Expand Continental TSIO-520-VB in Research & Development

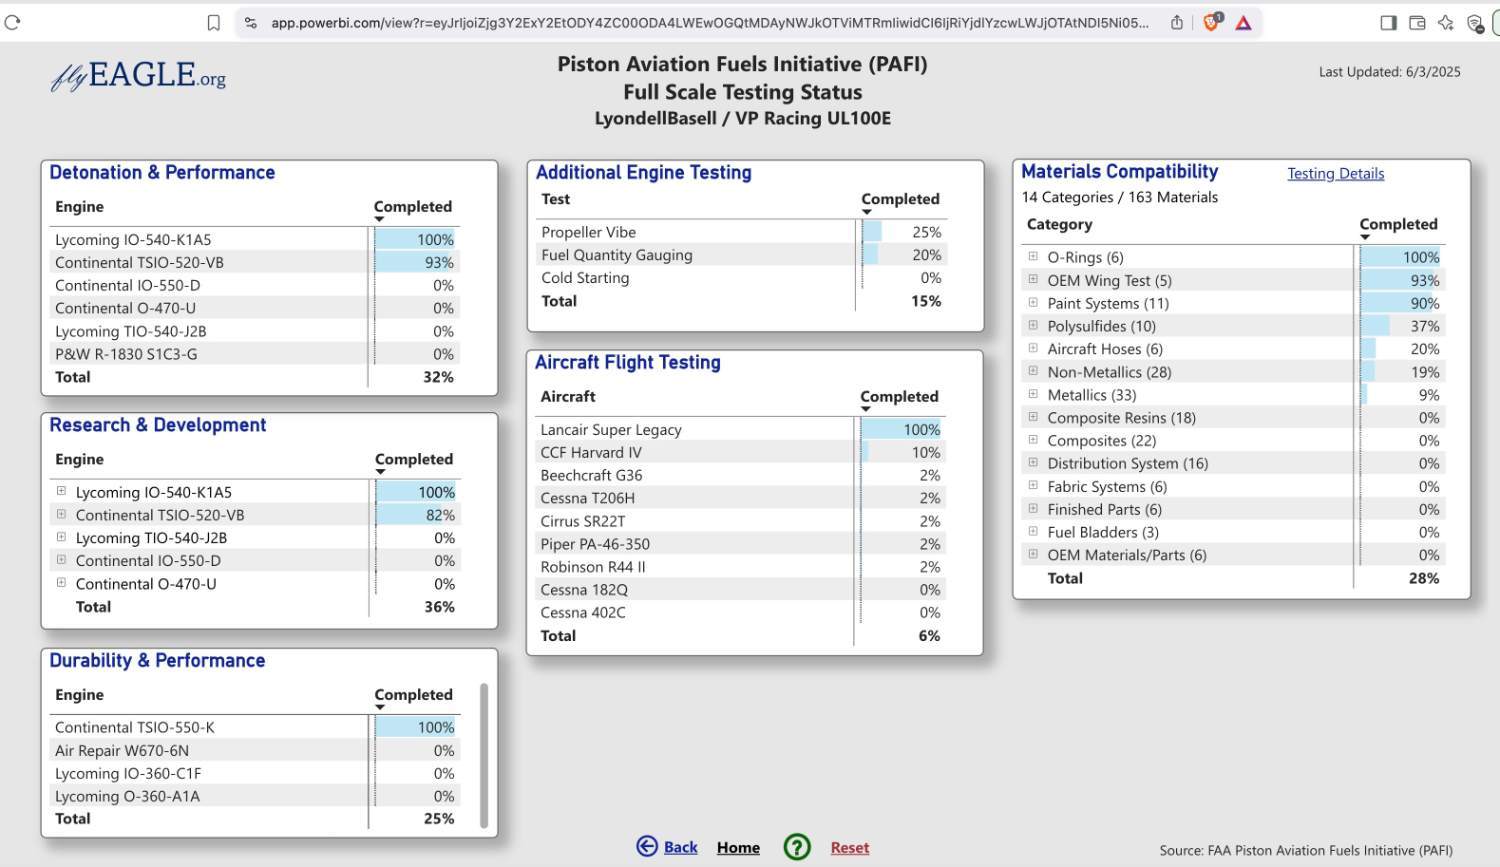click(61, 515)
